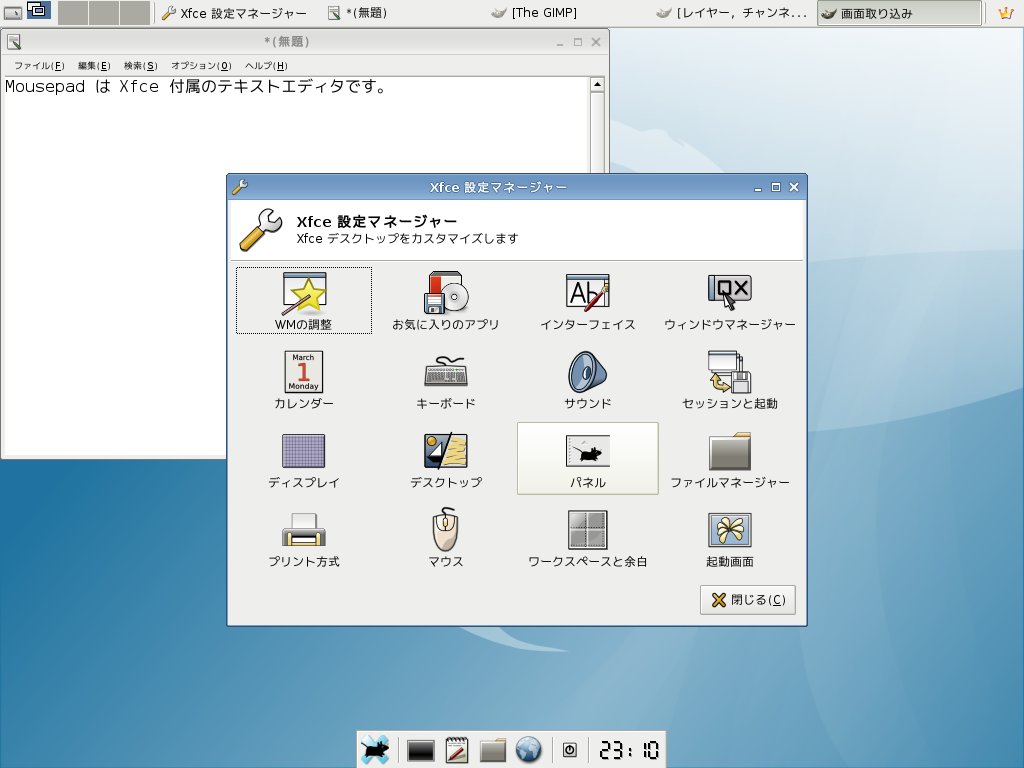The width and height of the screenshot is (1024, 768).
Task: Minimize the Xfce 設定マネージャー window
Action: (x=758, y=188)
